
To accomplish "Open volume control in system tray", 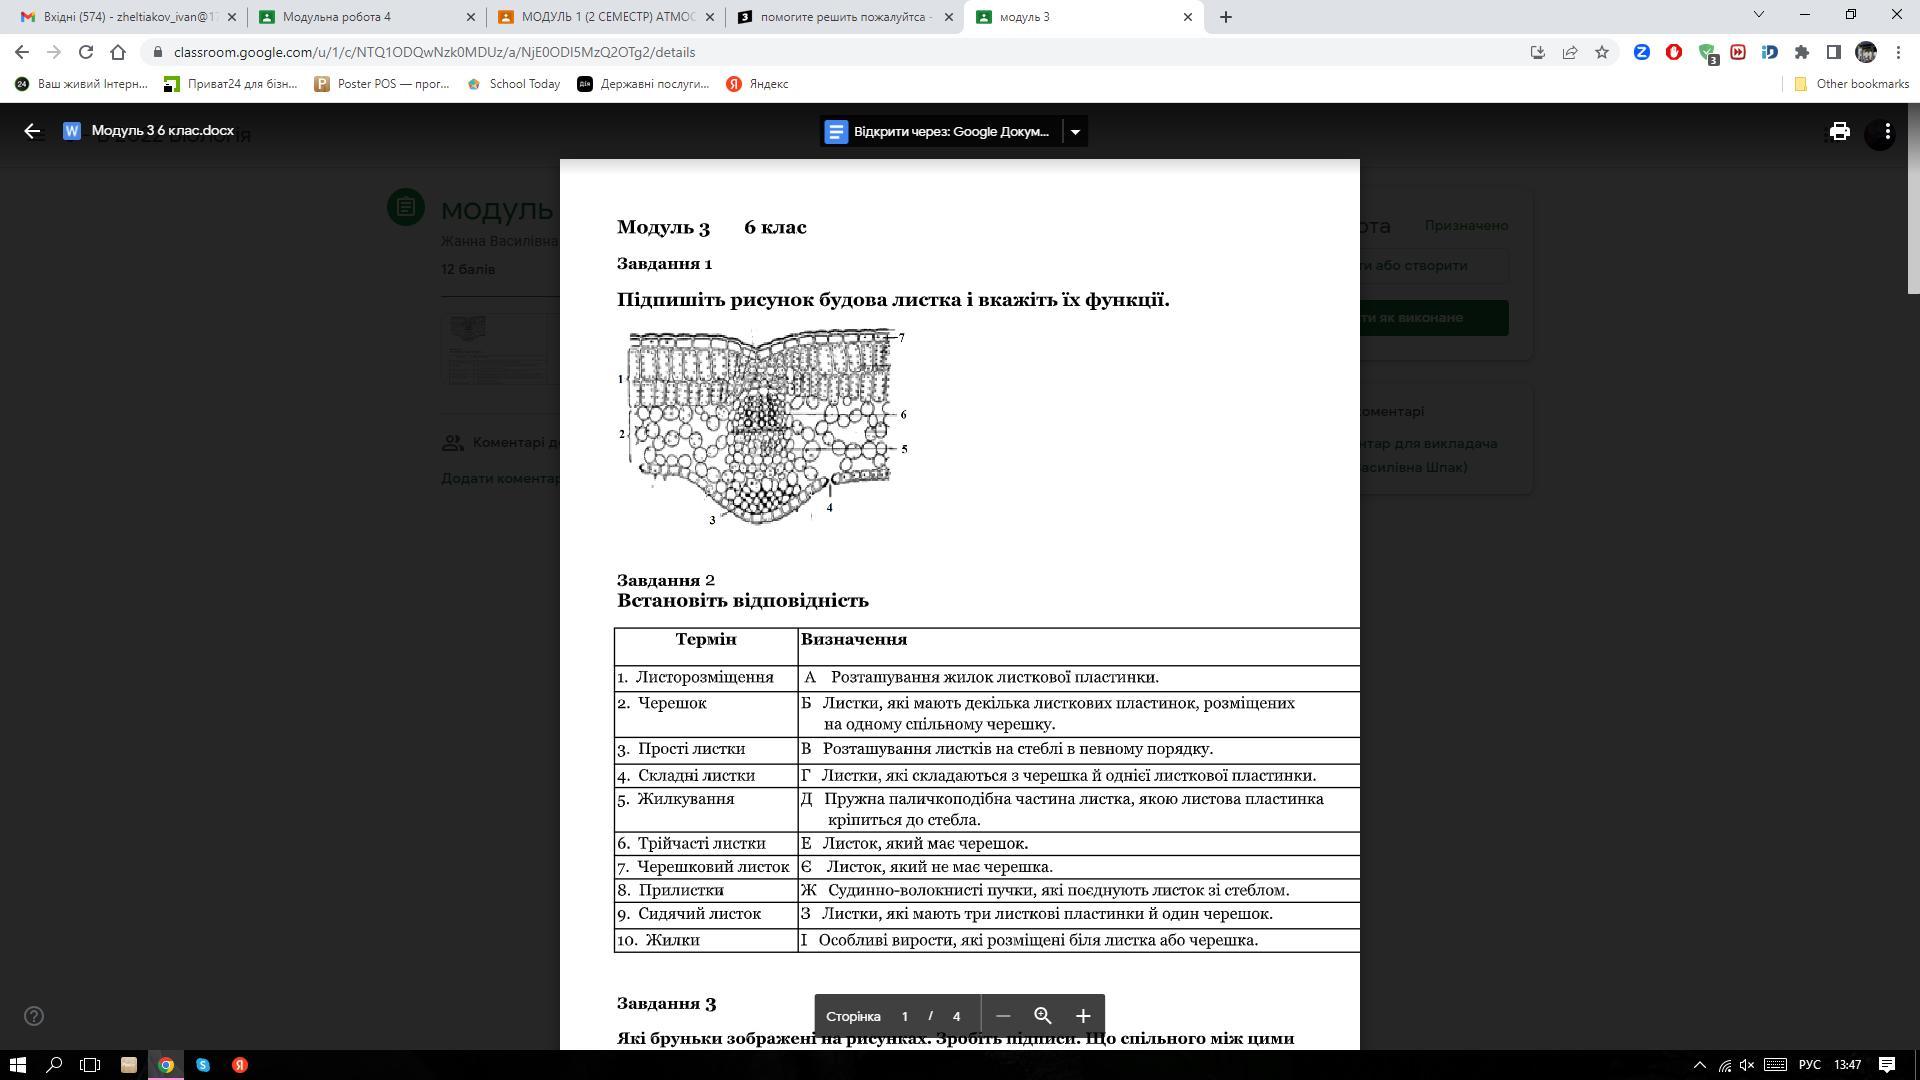I will point(1747,1065).
